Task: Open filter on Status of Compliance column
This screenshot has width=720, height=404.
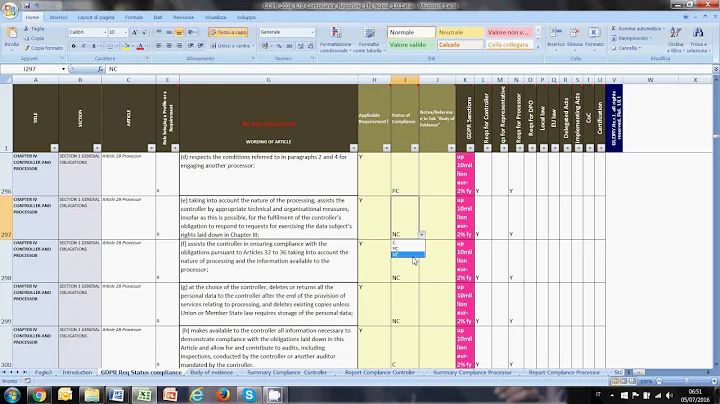Action: [415, 148]
